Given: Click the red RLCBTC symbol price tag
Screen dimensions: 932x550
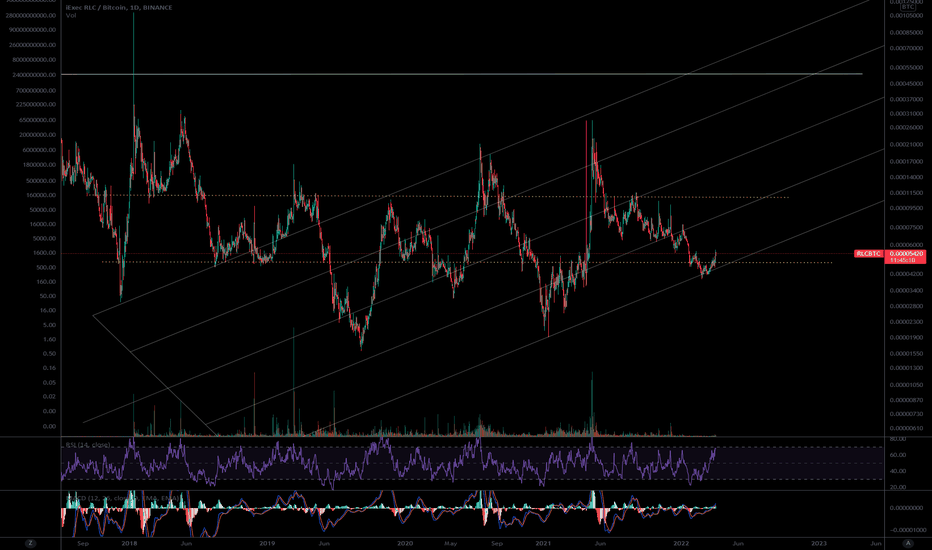Looking at the screenshot, I should pos(869,254).
